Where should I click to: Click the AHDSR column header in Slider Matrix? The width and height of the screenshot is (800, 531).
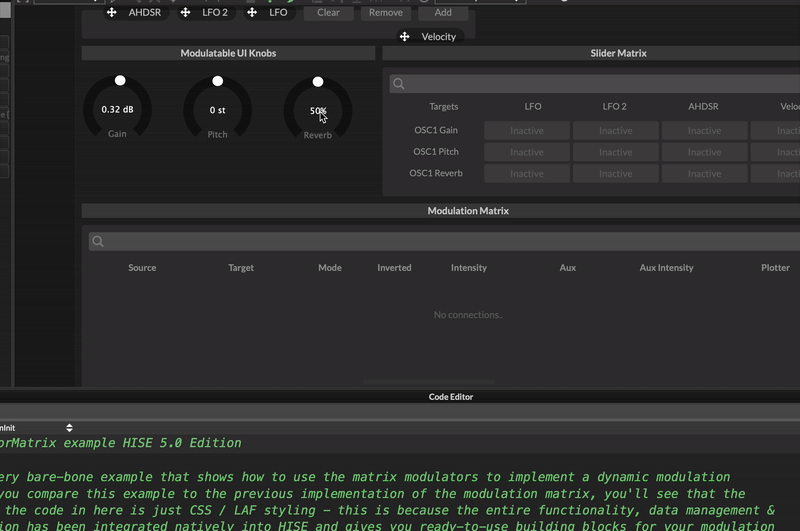tap(703, 107)
